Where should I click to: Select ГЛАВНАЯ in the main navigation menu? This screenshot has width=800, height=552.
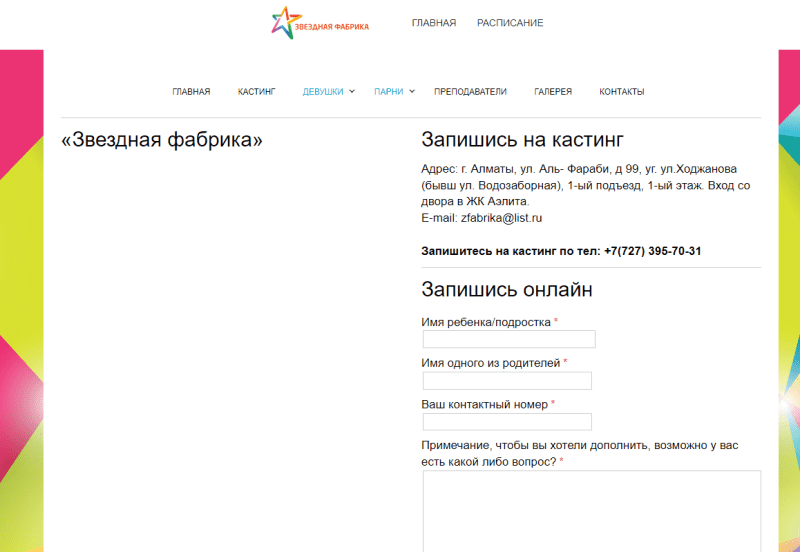click(191, 92)
